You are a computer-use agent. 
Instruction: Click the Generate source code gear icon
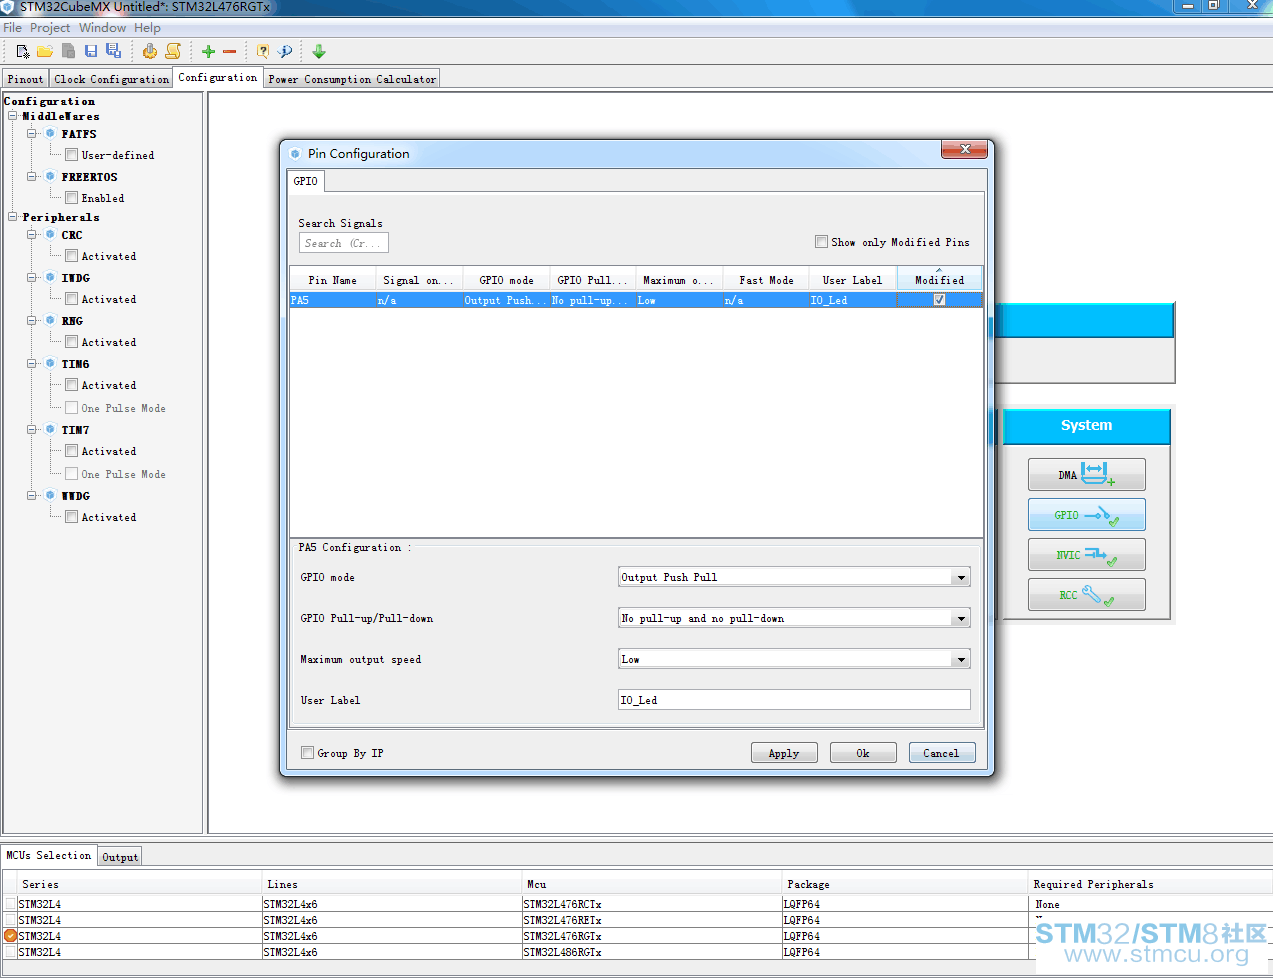[x=150, y=51]
